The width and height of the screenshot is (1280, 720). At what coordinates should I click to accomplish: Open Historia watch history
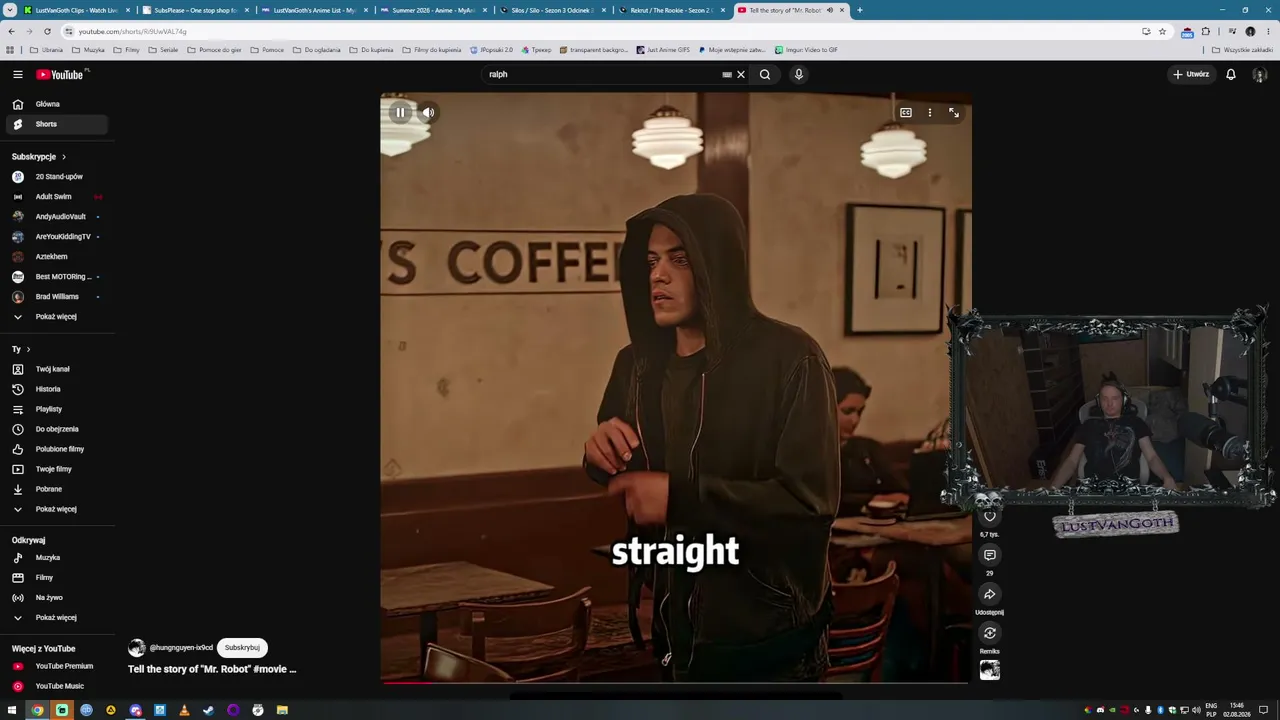(55, 389)
